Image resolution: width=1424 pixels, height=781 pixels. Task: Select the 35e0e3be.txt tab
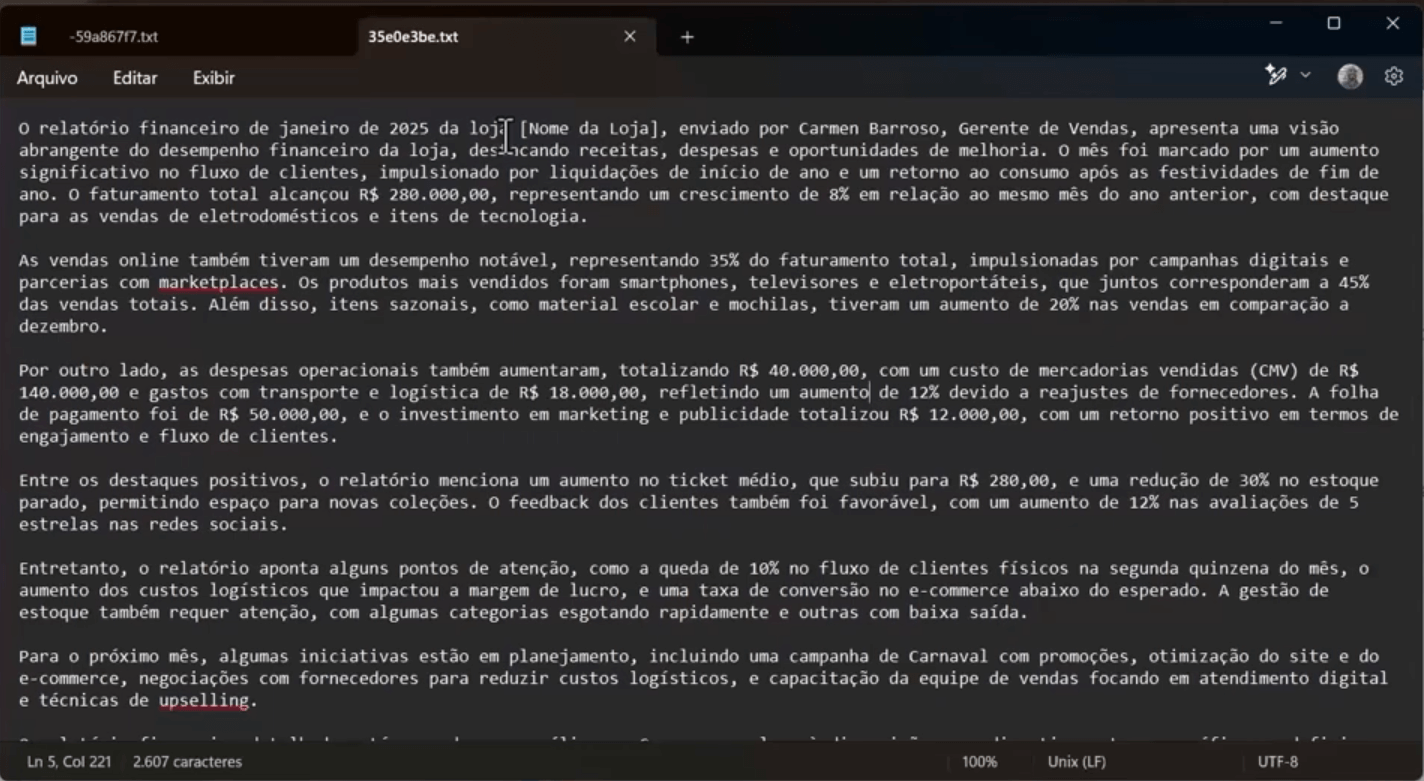coord(413,37)
